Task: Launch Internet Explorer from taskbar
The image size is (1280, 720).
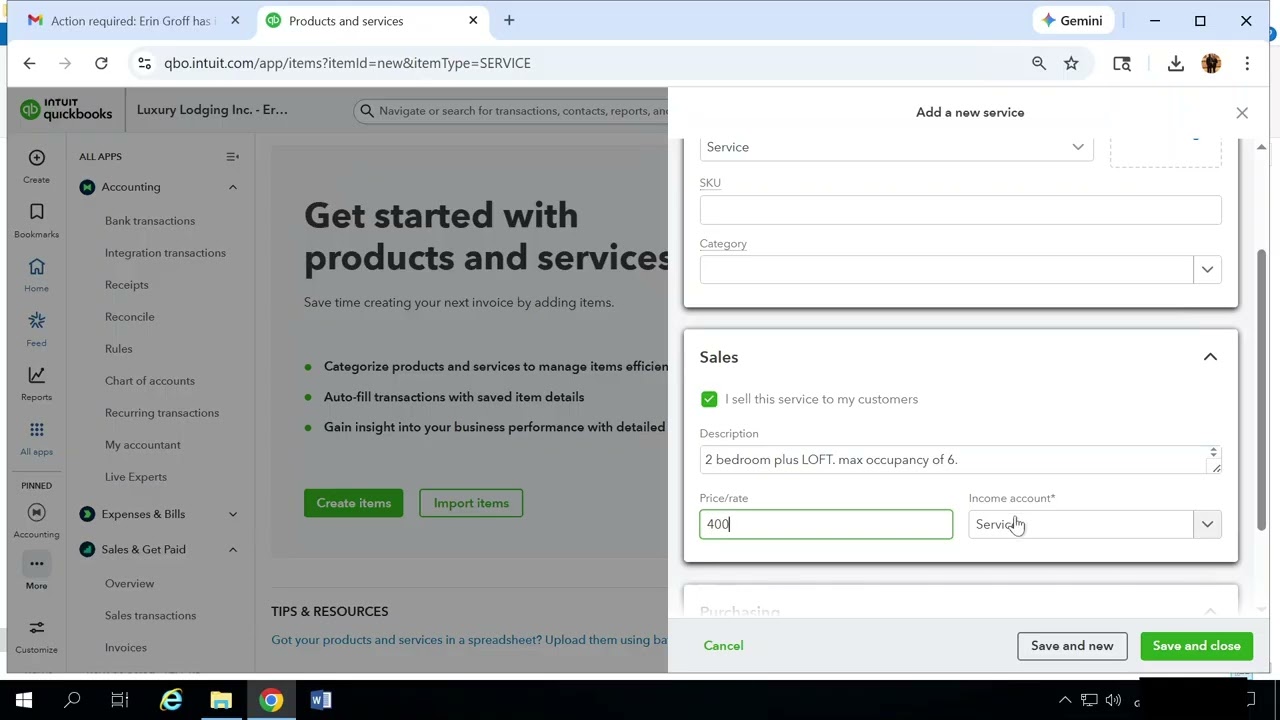Action: pos(171,700)
